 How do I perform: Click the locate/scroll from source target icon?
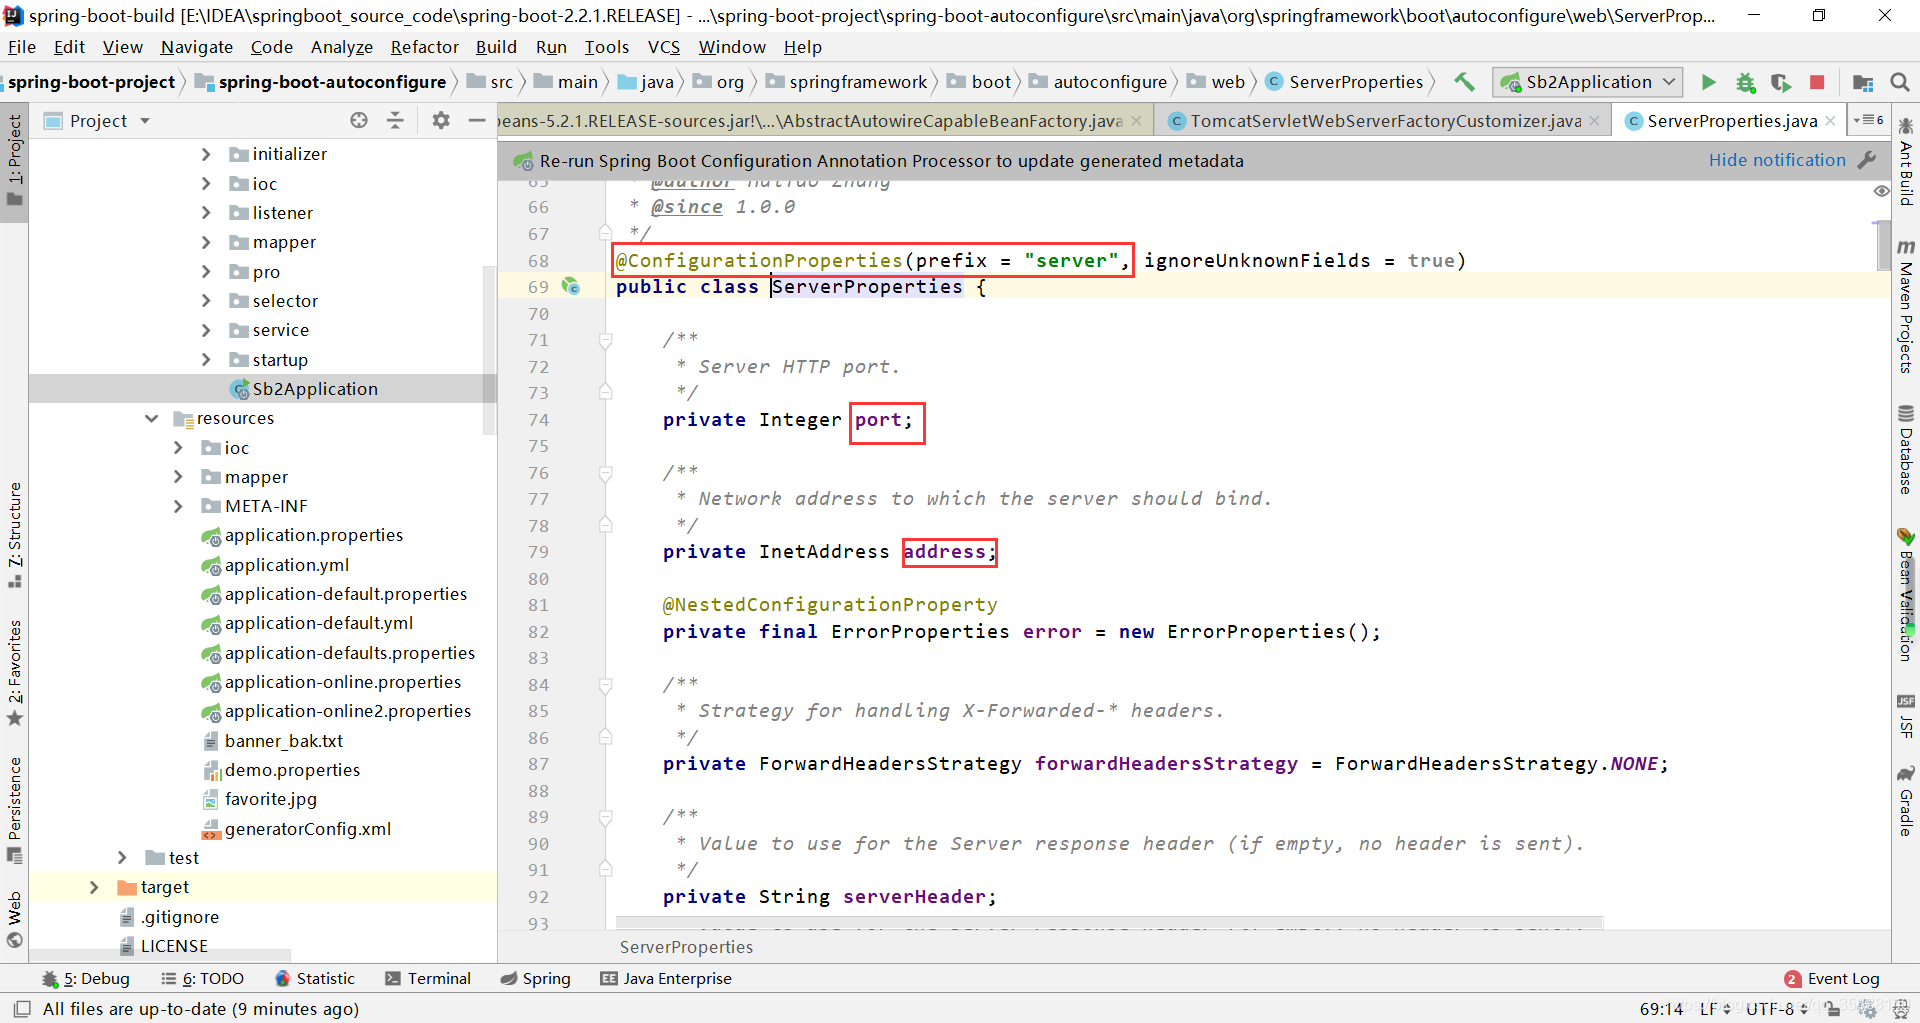pyautogui.click(x=359, y=120)
